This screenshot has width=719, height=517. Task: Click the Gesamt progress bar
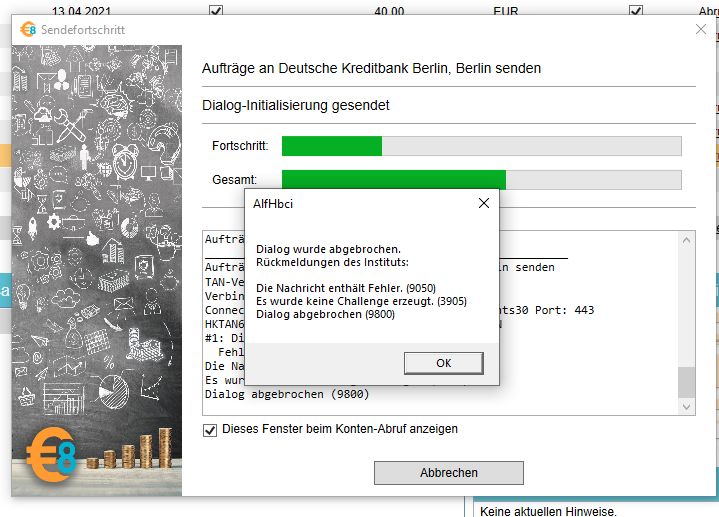pyautogui.click(x=481, y=179)
